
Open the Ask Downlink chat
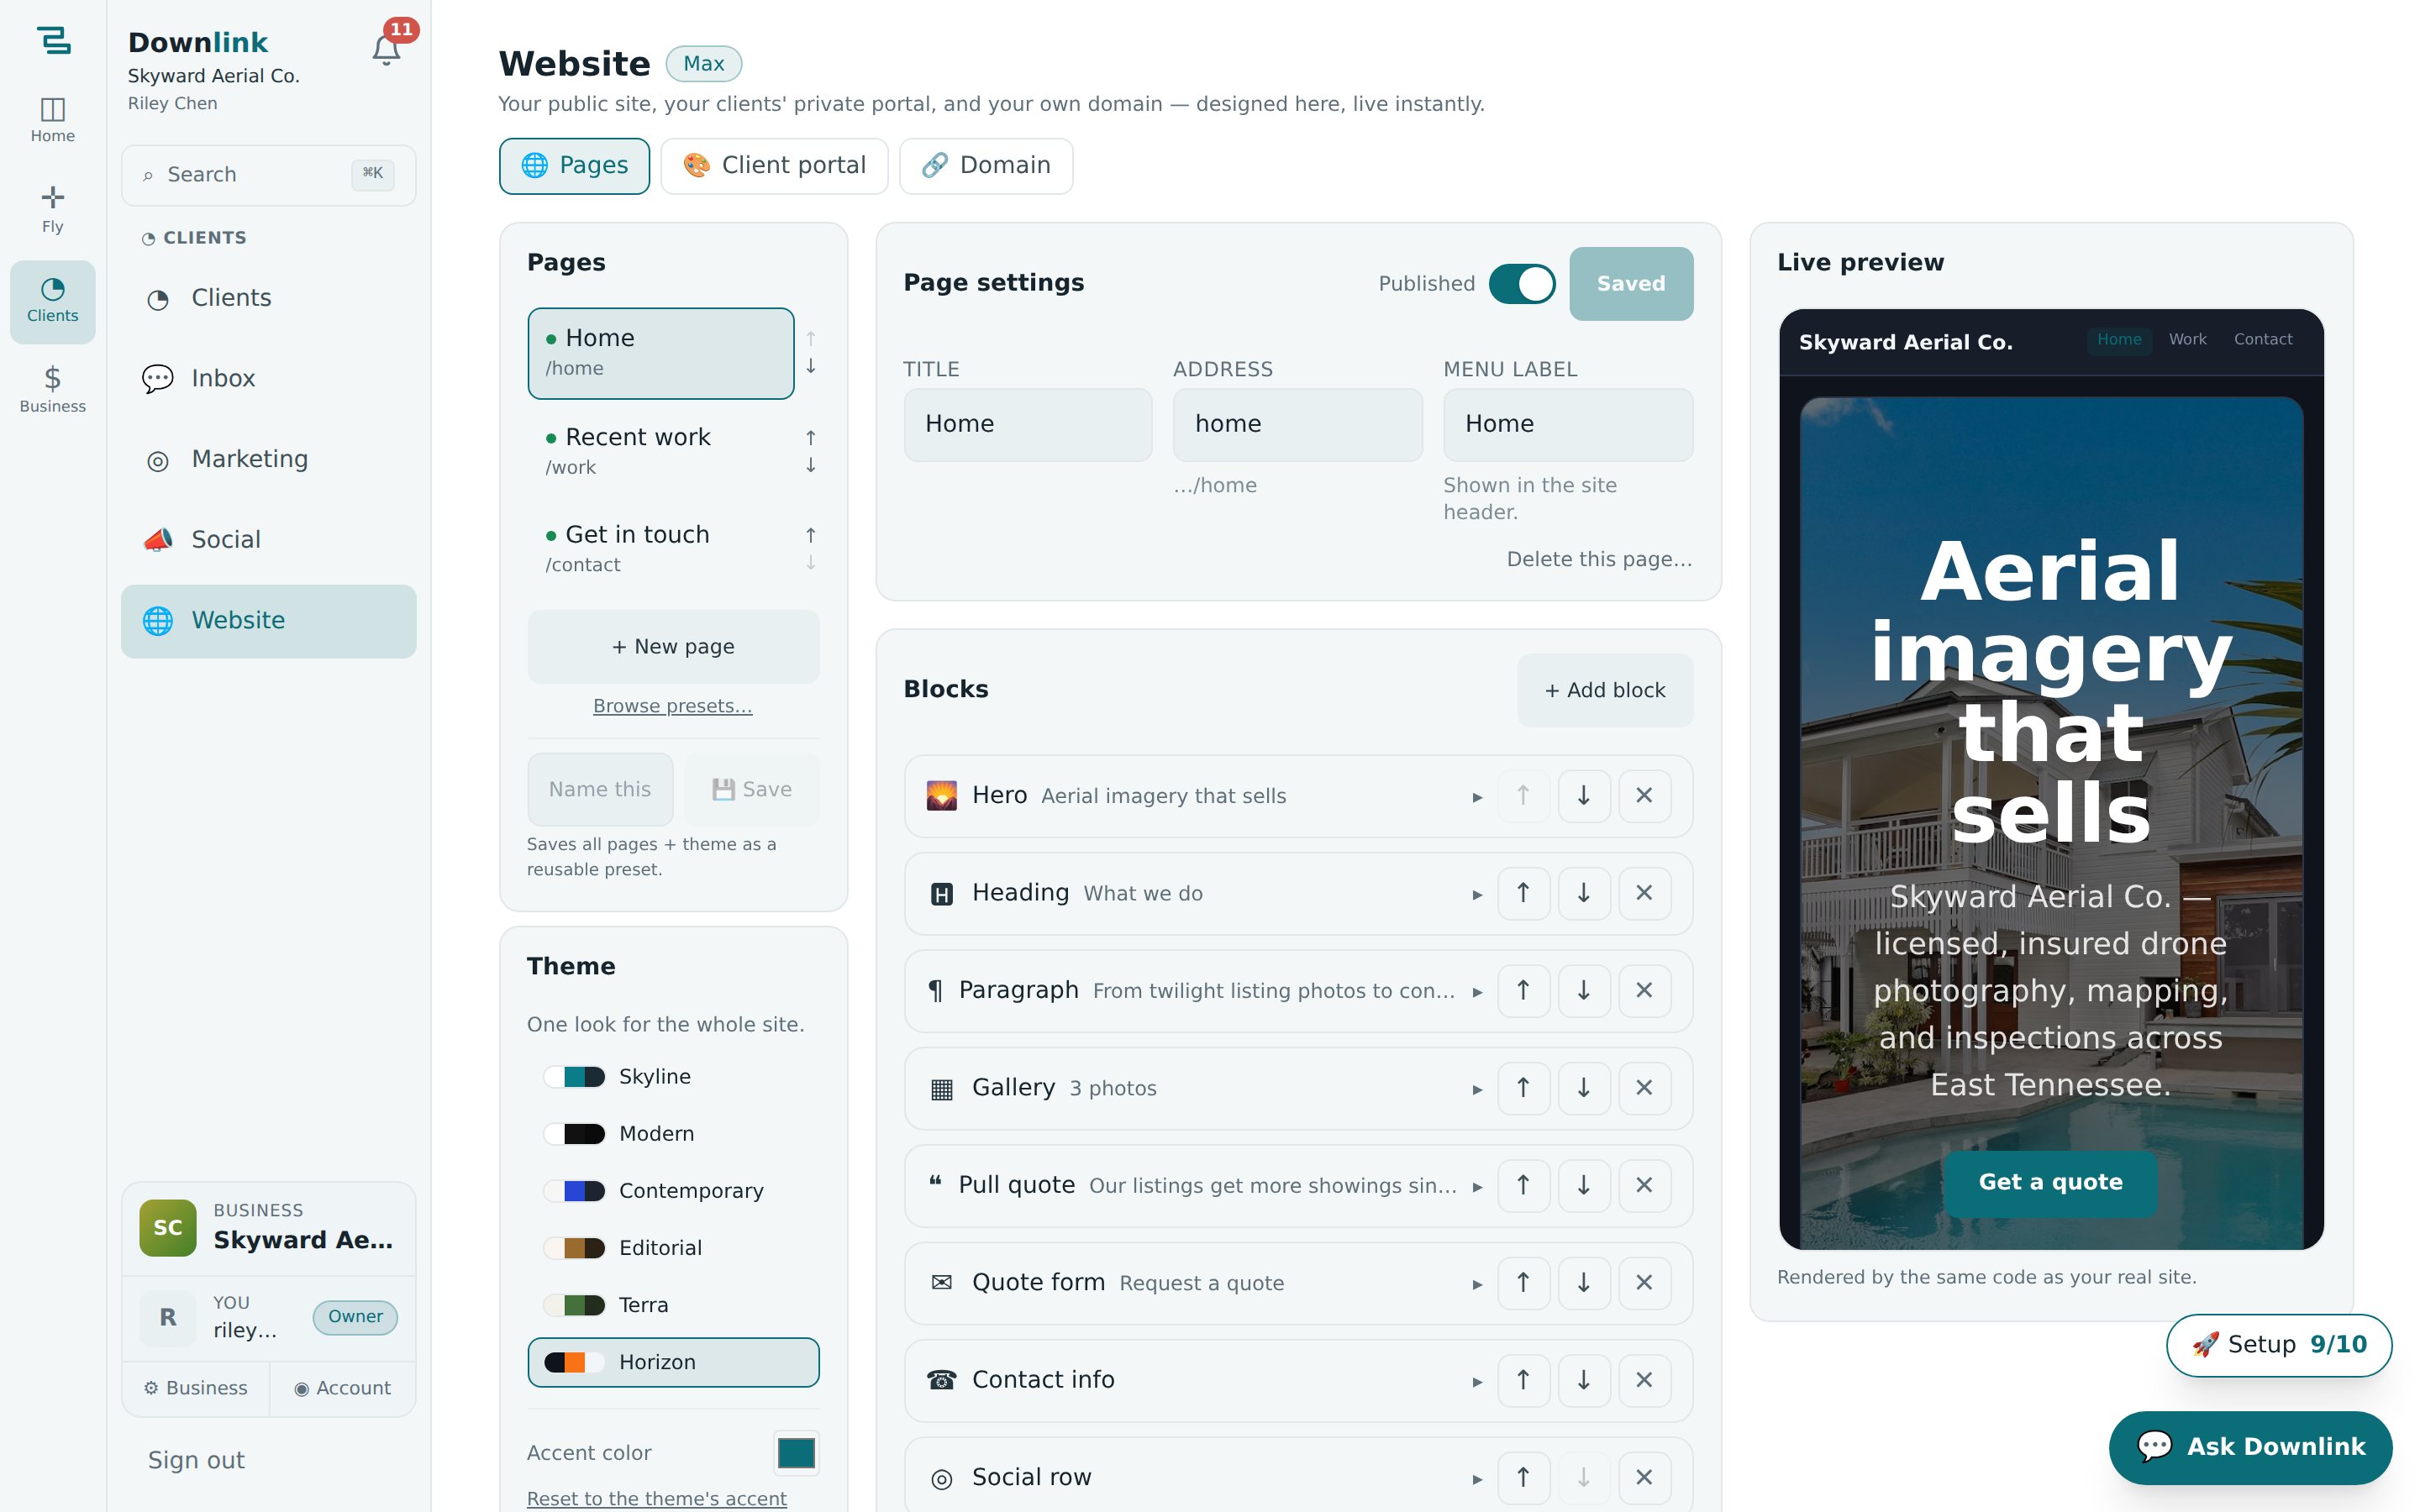tap(2250, 1447)
